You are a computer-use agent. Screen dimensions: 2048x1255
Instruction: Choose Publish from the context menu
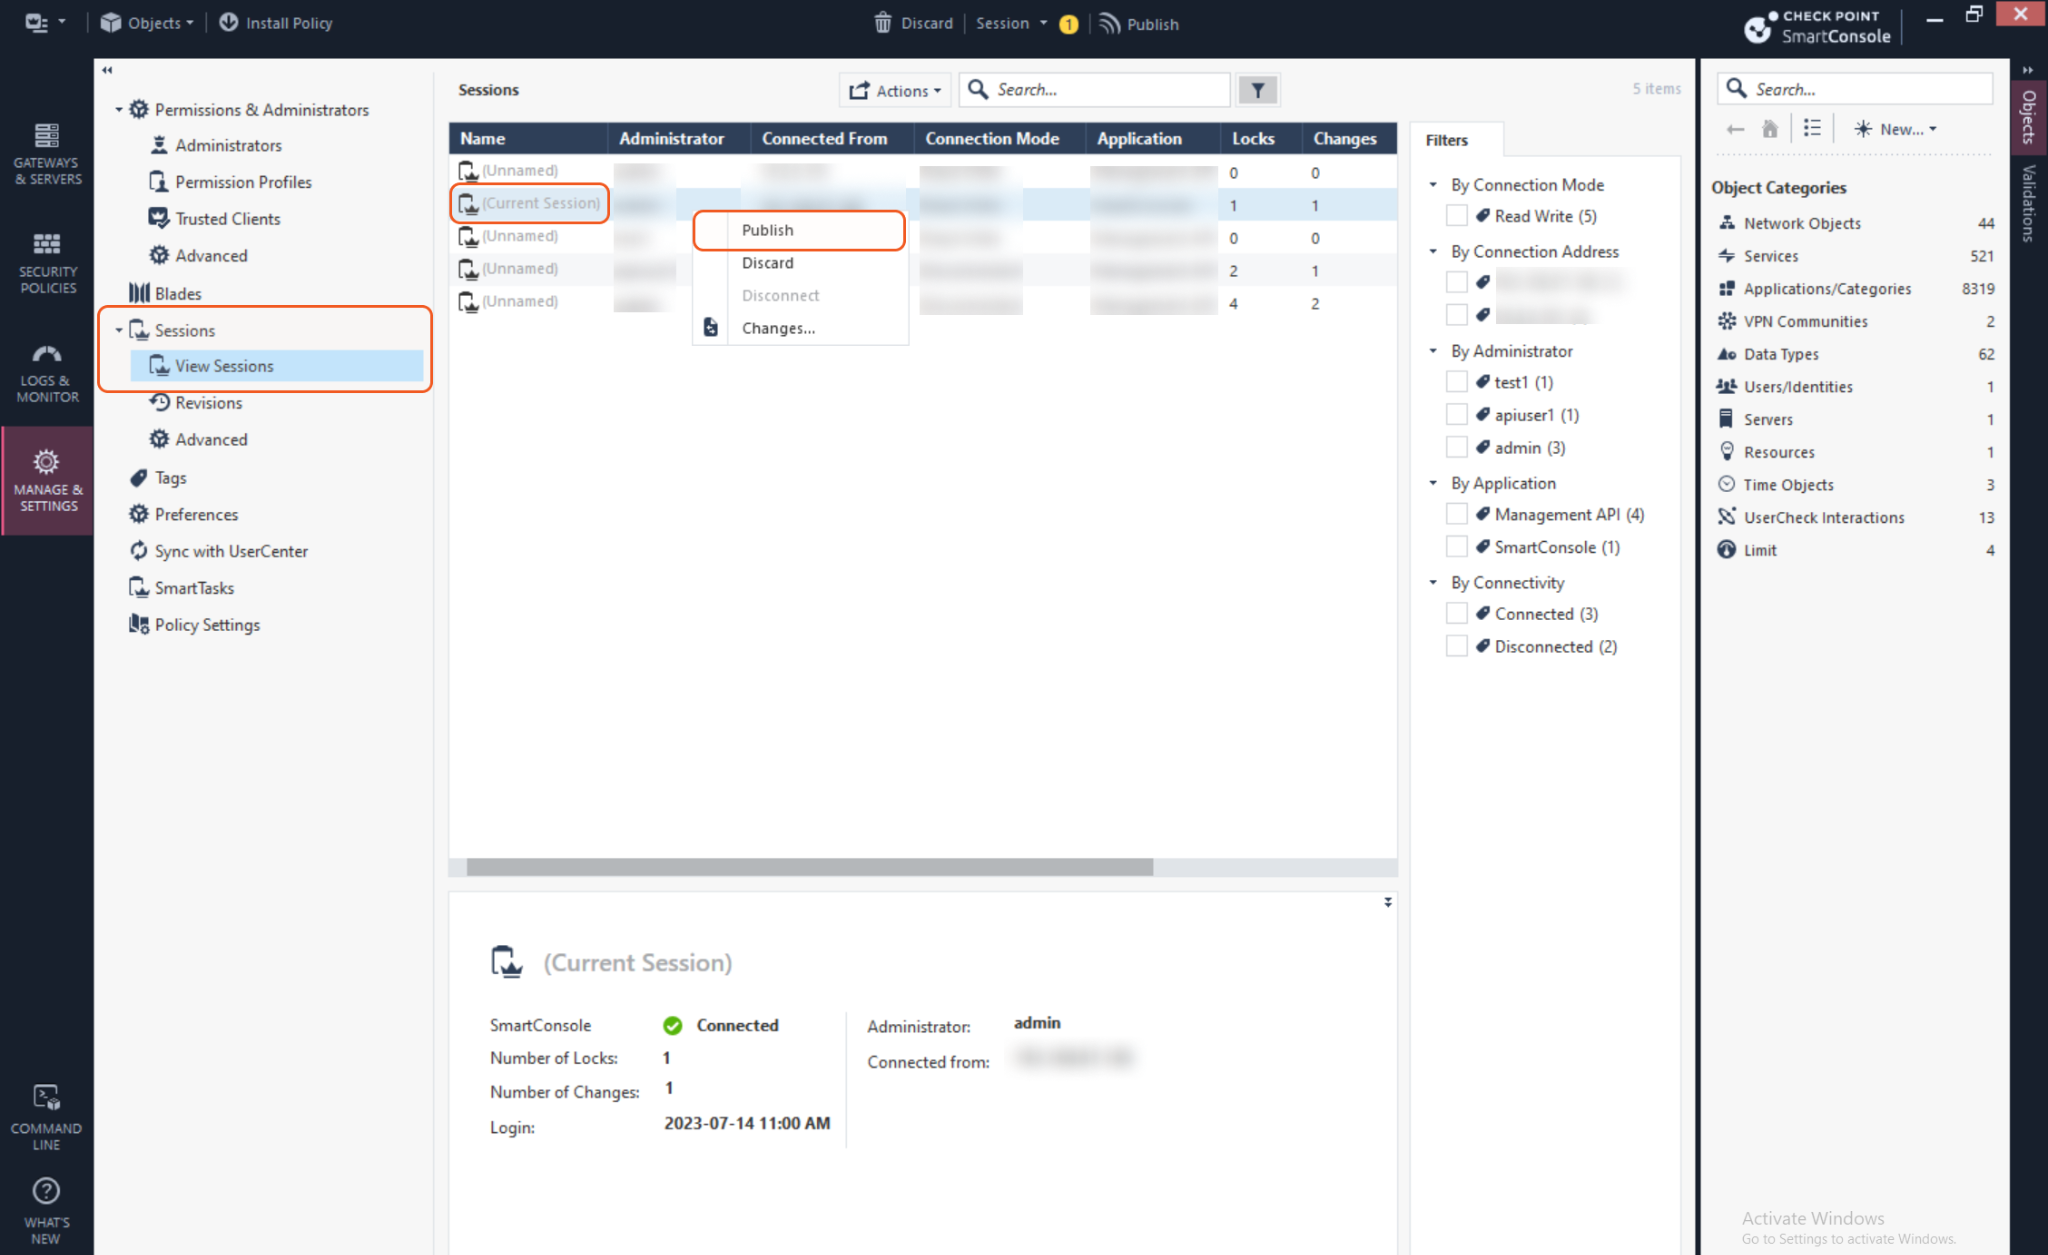click(767, 230)
